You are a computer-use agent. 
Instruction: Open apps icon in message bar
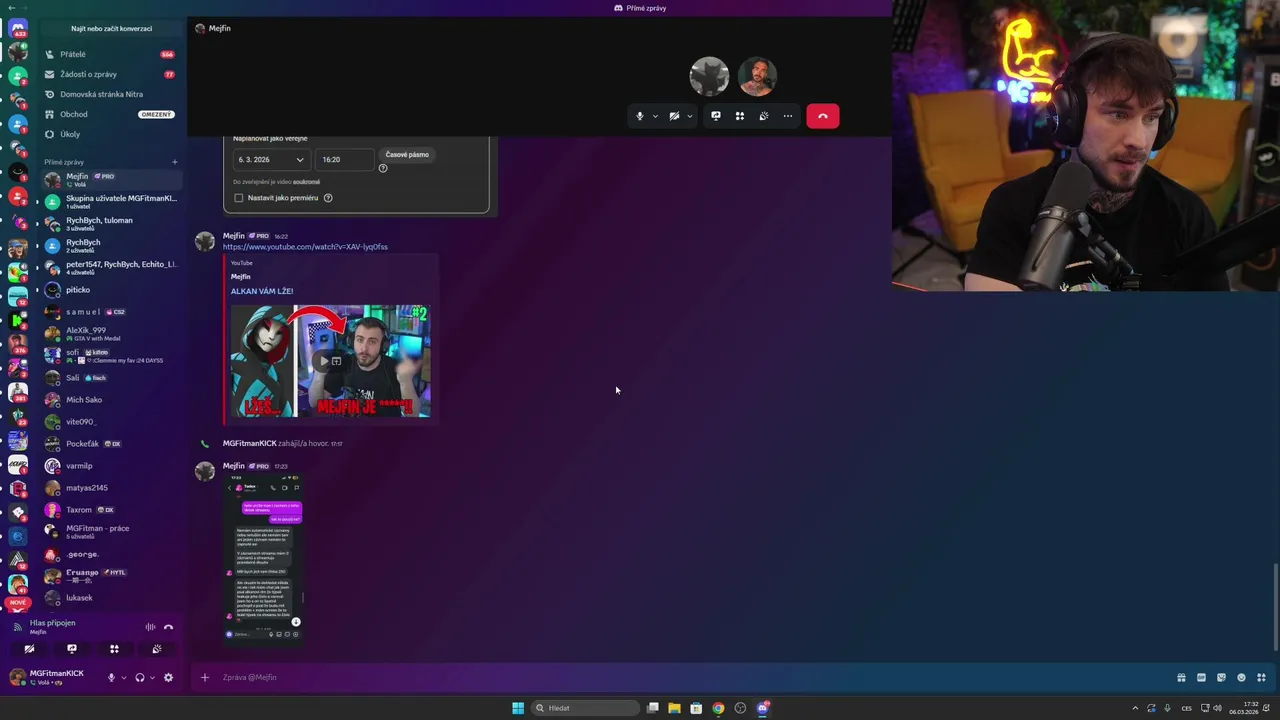pyautogui.click(x=1261, y=677)
